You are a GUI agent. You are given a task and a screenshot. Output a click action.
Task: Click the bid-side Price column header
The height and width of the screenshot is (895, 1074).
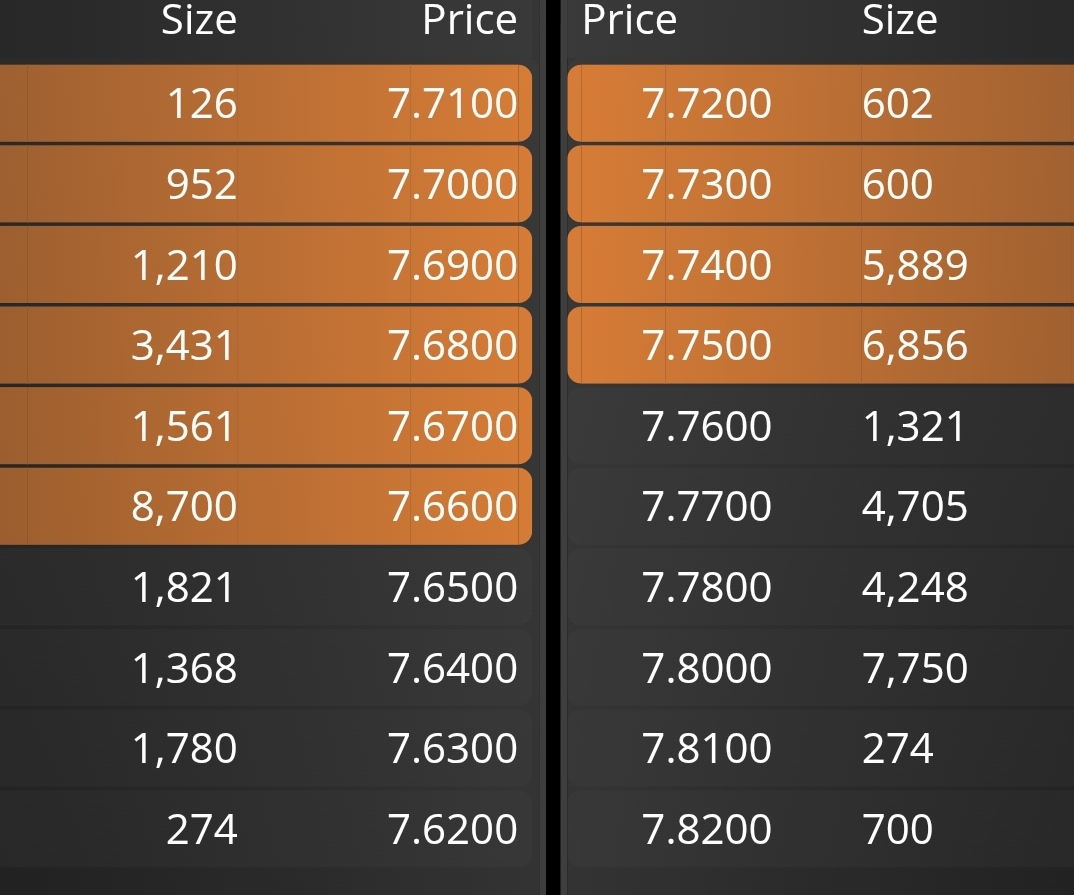point(470,20)
